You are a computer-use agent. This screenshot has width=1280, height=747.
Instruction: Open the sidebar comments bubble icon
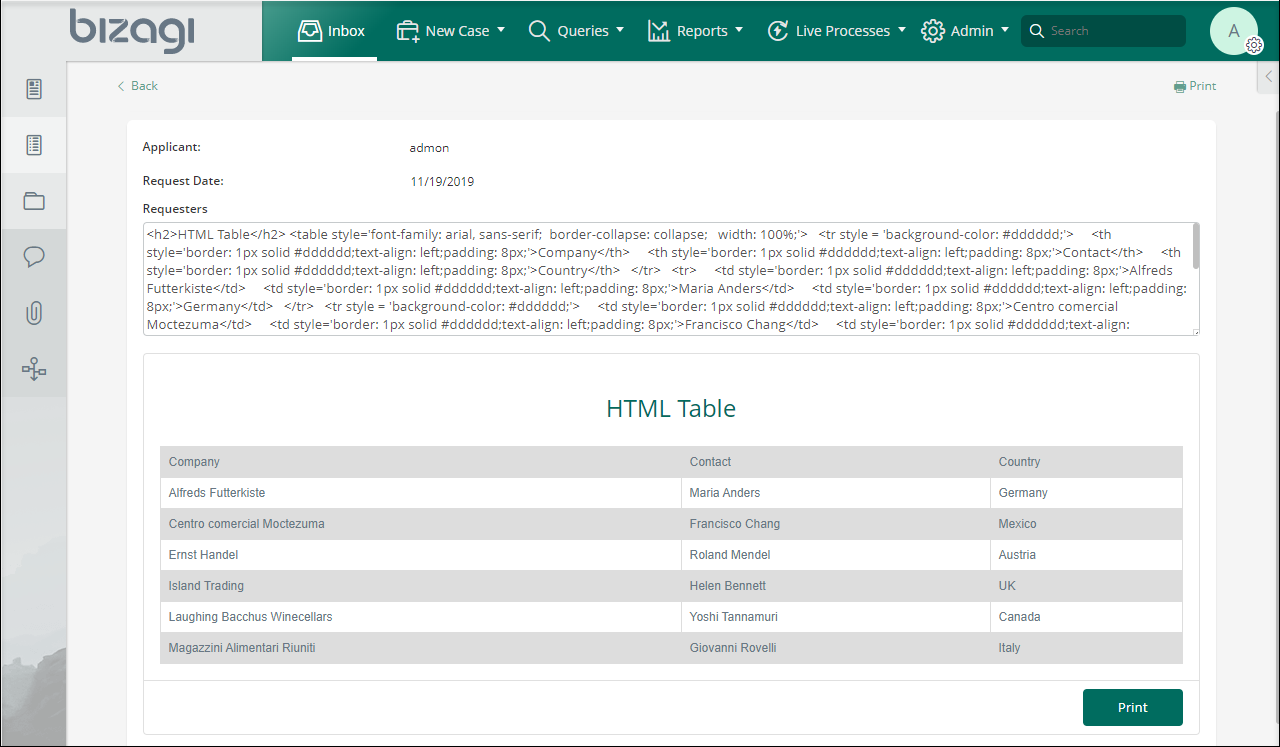pos(34,257)
